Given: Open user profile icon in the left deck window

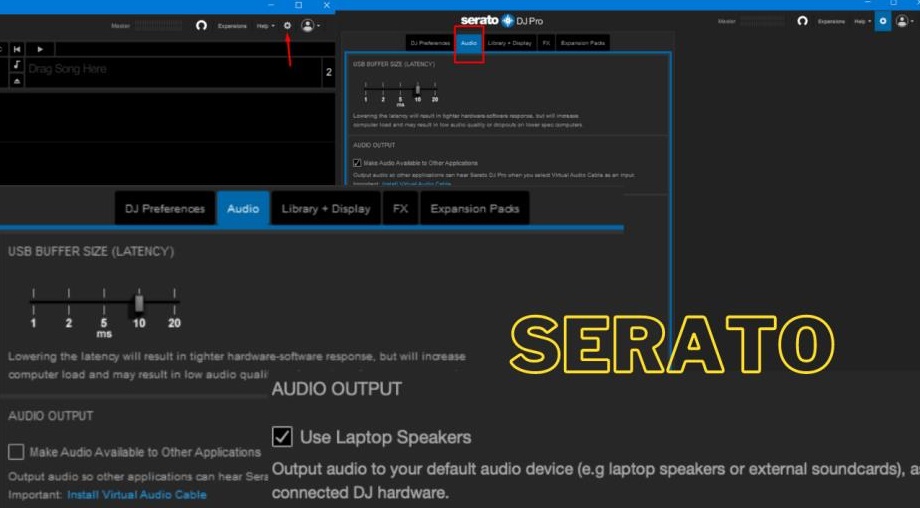Looking at the screenshot, I should click(x=307, y=25).
